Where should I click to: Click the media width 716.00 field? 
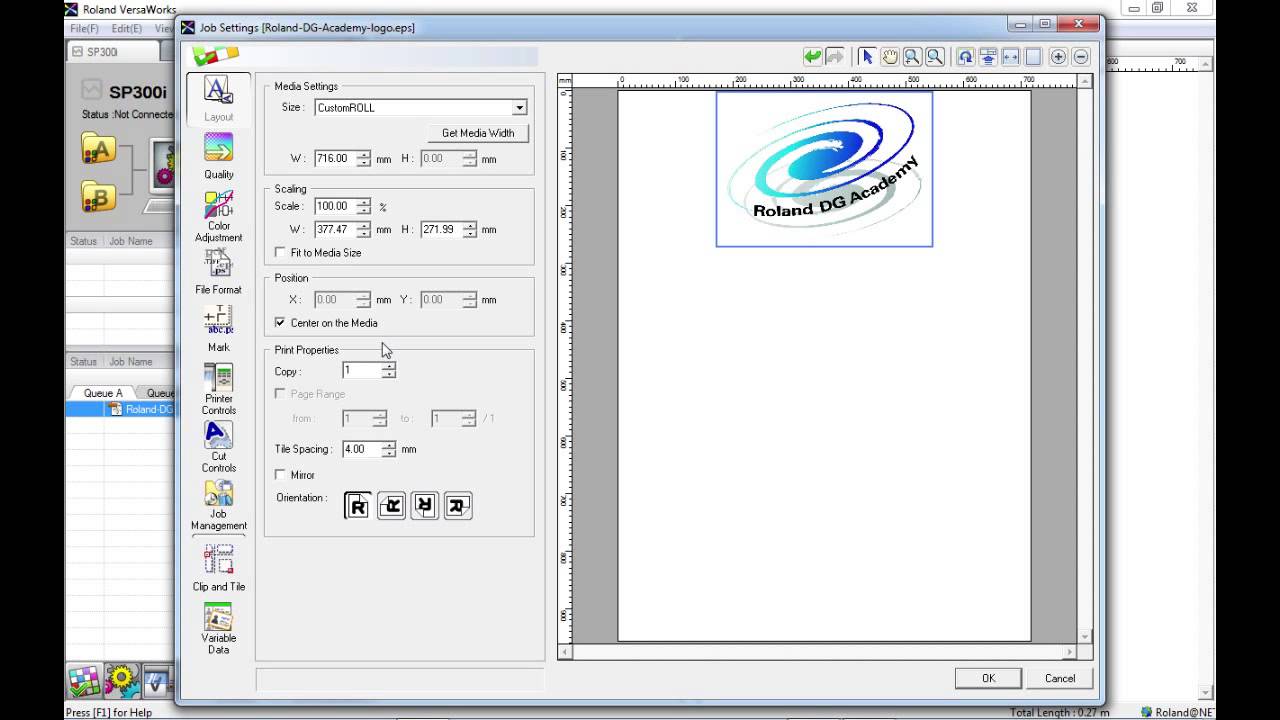[x=335, y=158]
